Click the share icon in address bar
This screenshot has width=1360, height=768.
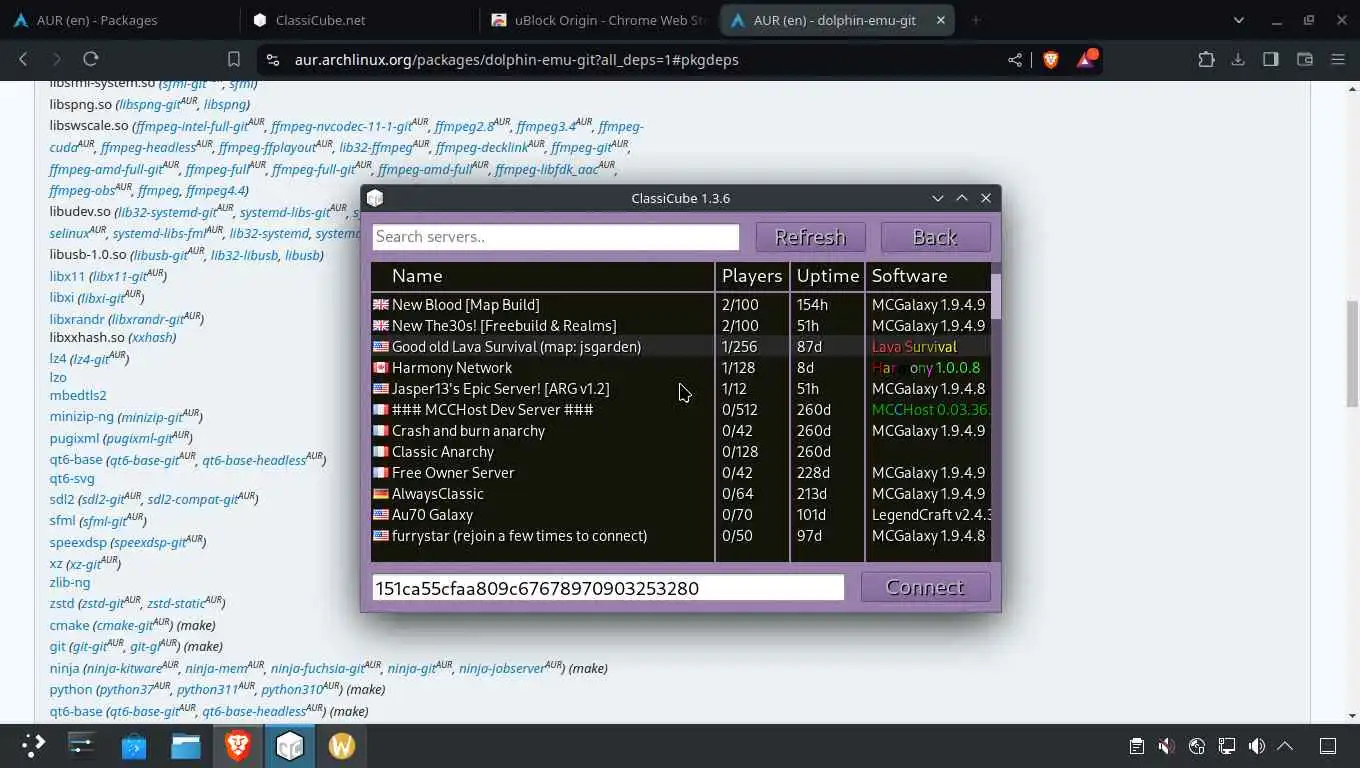[x=1015, y=60]
